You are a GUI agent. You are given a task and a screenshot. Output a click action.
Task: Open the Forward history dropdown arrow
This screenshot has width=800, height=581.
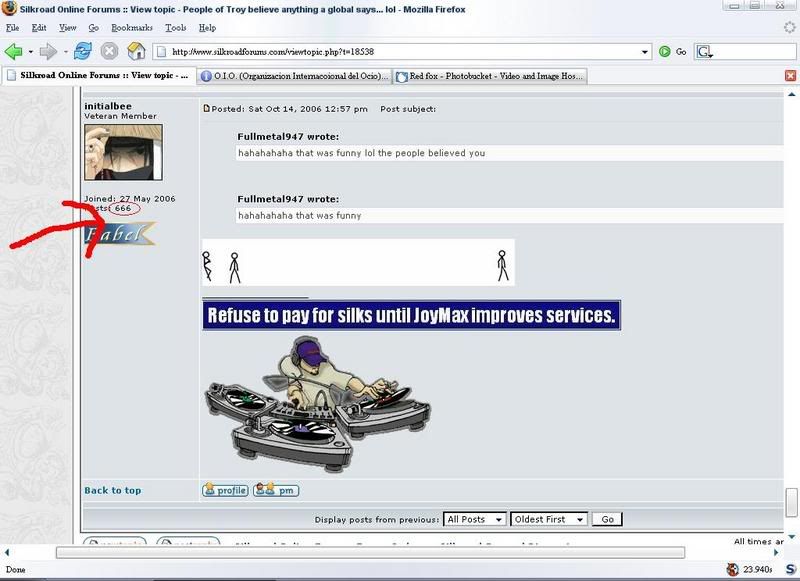pyautogui.click(x=65, y=52)
